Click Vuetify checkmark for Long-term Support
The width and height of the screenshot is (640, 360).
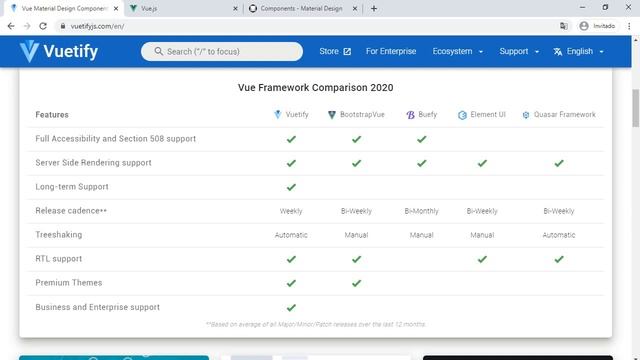(291, 187)
